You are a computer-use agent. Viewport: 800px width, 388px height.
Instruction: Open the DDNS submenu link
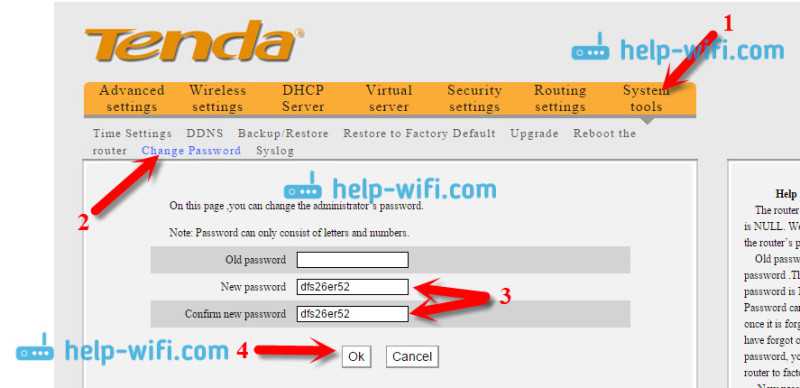(x=205, y=134)
